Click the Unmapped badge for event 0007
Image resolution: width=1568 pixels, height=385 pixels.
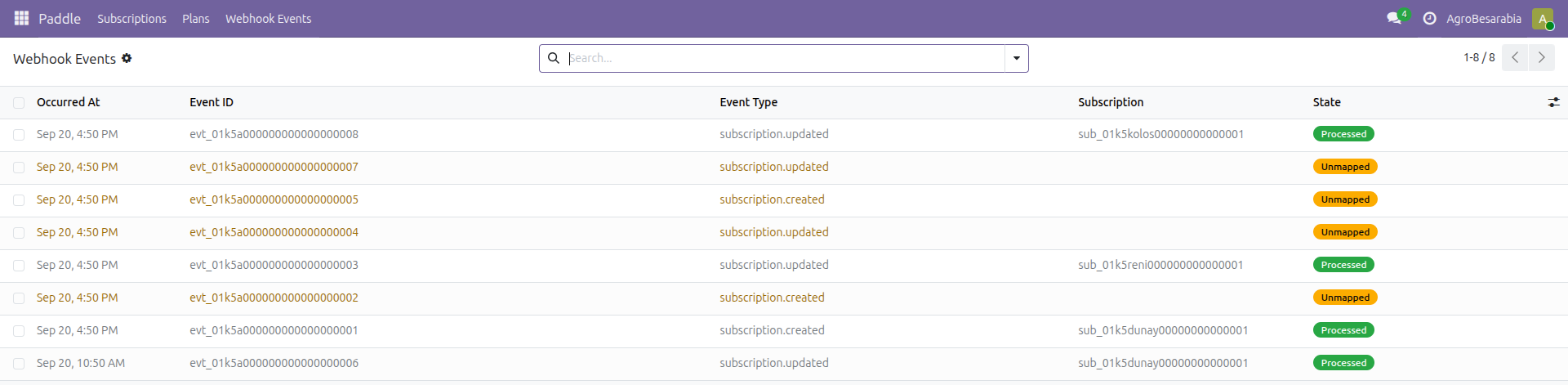(x=1345, y=167)
